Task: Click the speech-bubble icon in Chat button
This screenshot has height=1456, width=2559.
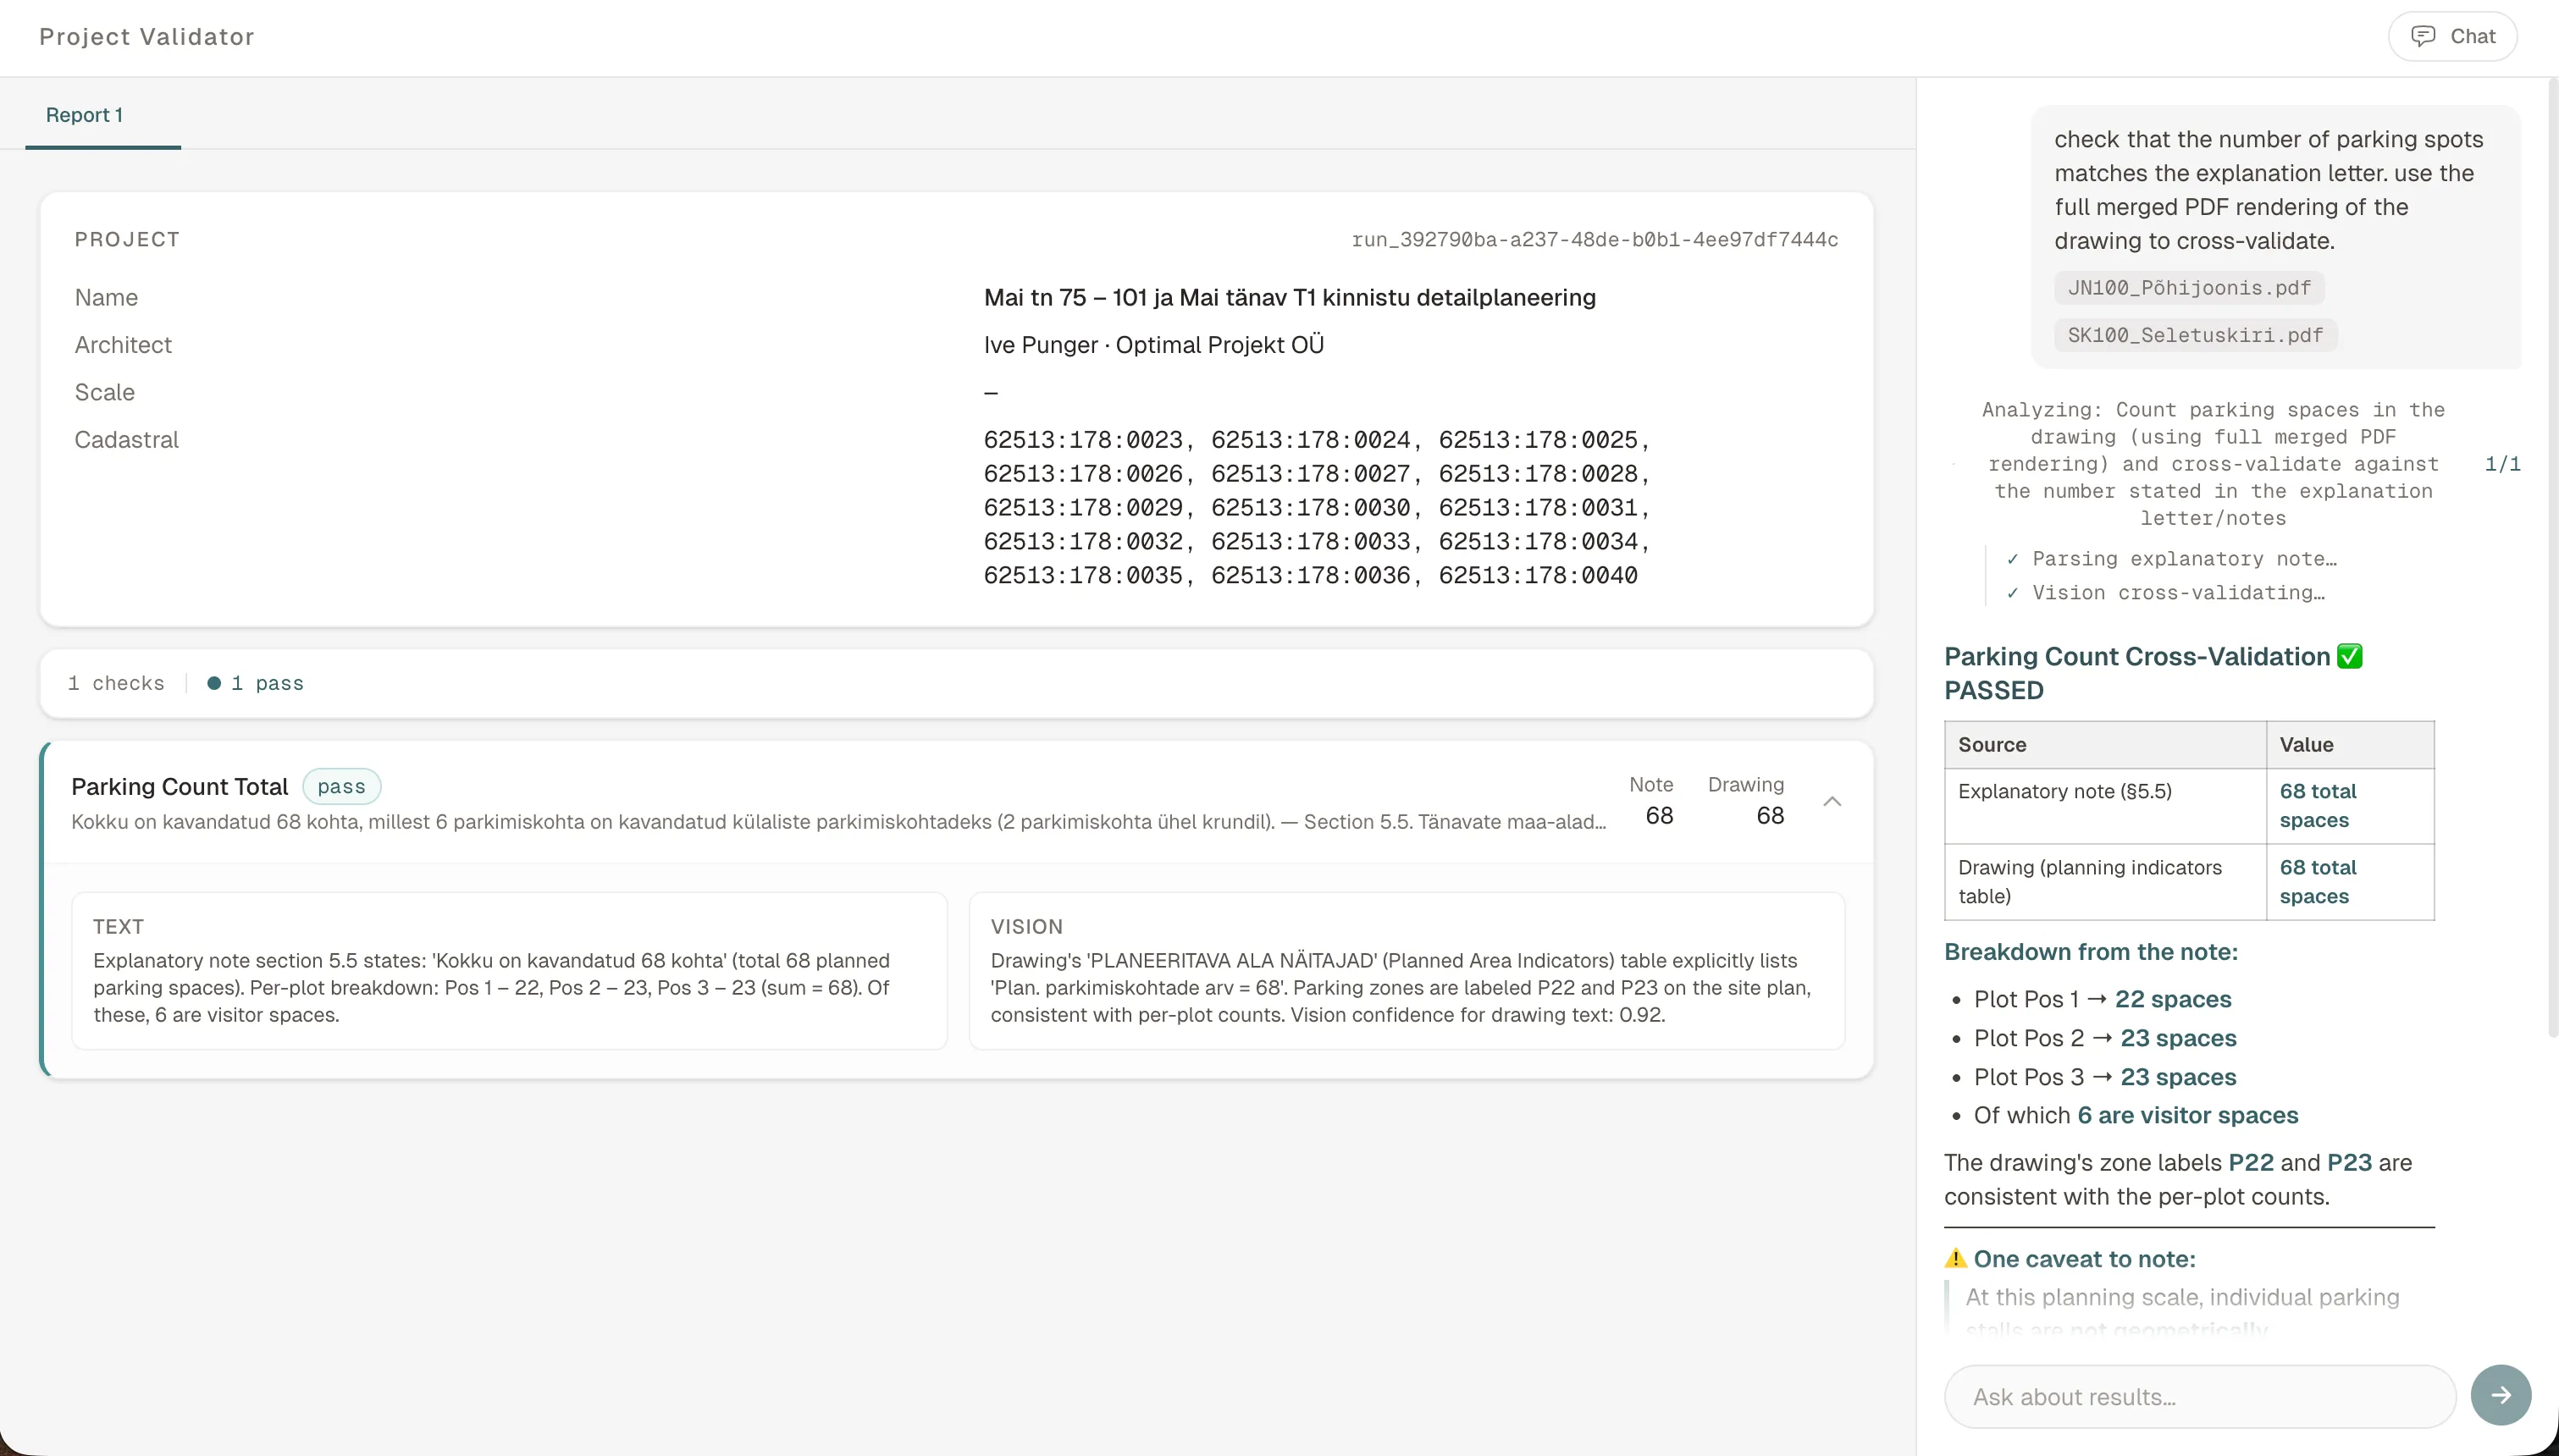Action: click(x=2423, y=37)
